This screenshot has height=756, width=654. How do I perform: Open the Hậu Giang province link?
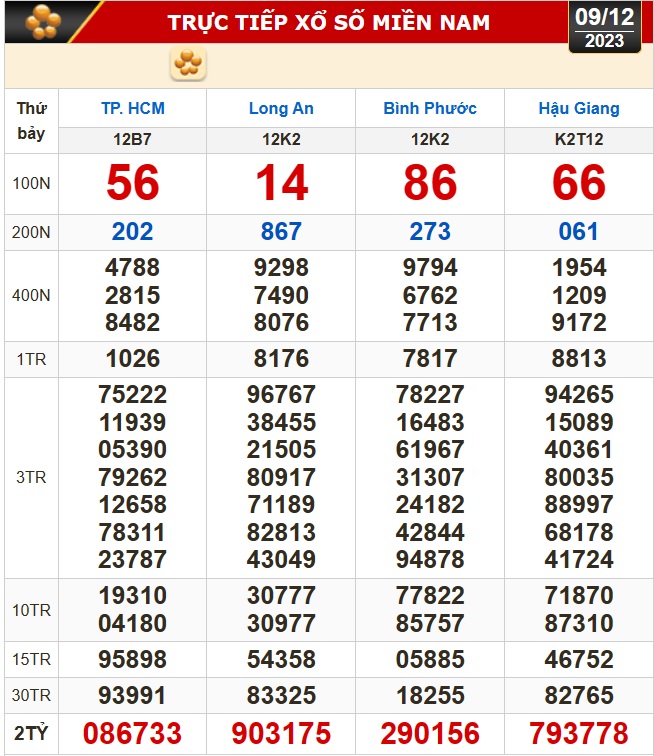click(x=579, y=108)
